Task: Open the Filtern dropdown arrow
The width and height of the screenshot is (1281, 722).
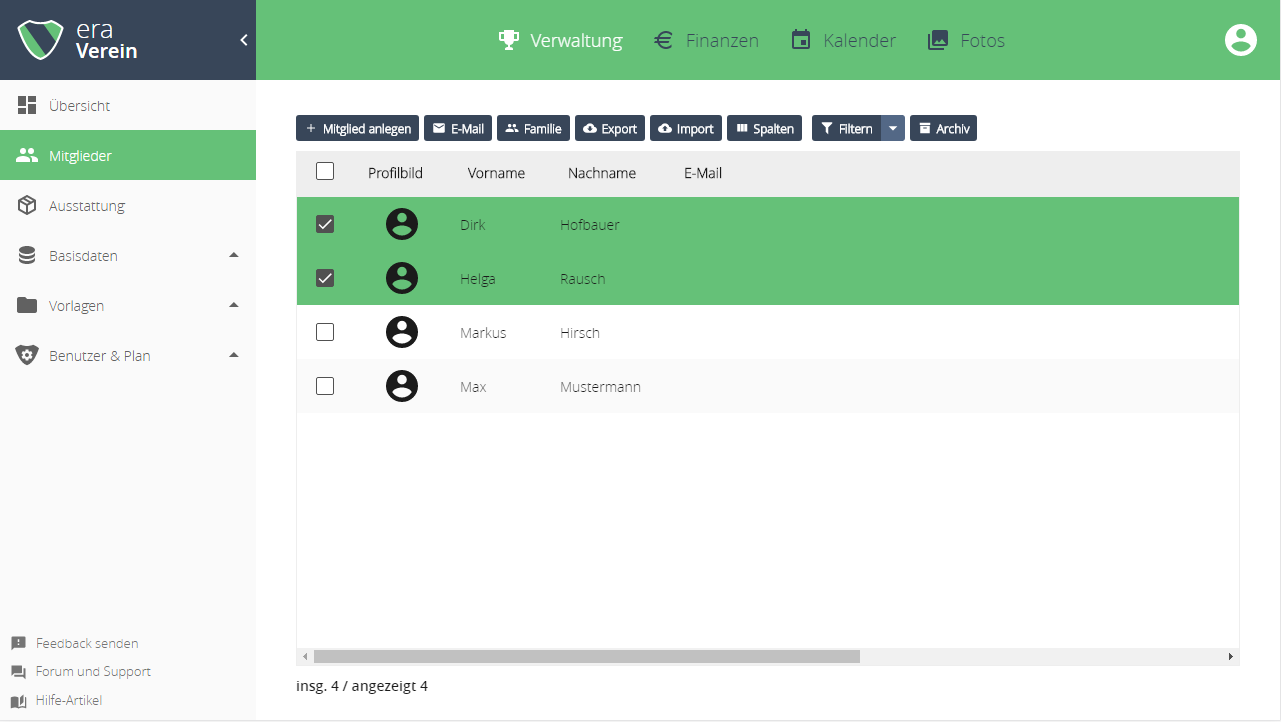Action: pos(893,128)
